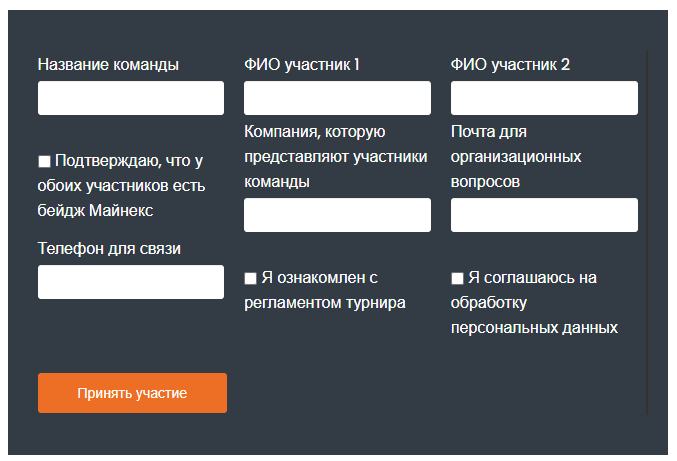Click the 'Компания, которую представляют участники команды' label
The height and width of the screenshot is (461, 677).
pyautogui.click(x=335, y=156)
